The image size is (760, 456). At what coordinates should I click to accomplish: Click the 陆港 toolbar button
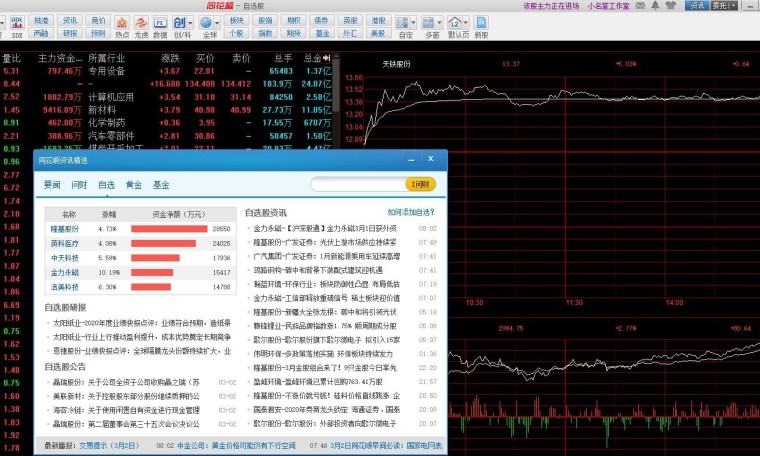(x=41, y=20)
